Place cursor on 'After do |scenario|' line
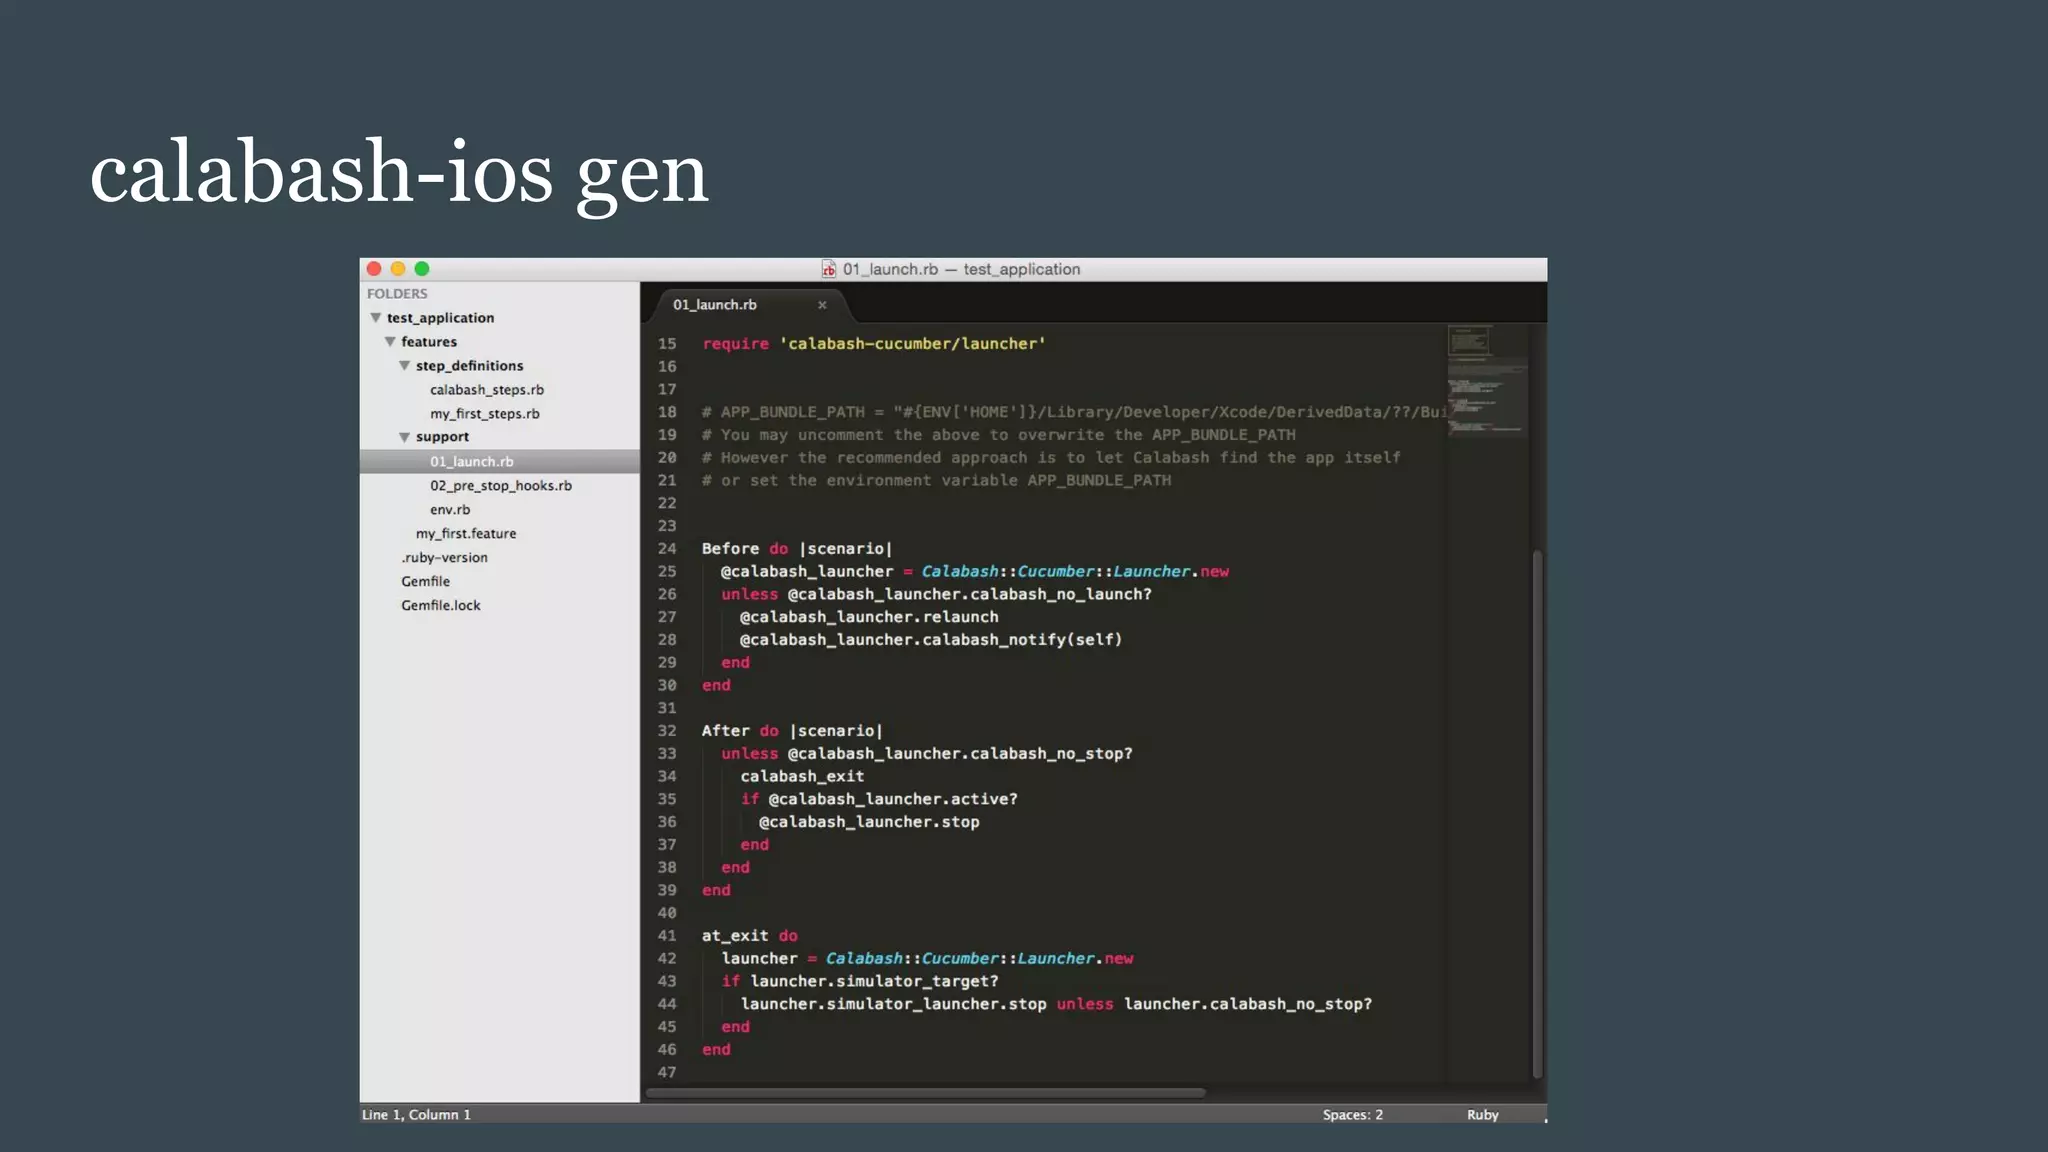The width and height of the screenshot is (2048, 1152). tap(792, 731)
